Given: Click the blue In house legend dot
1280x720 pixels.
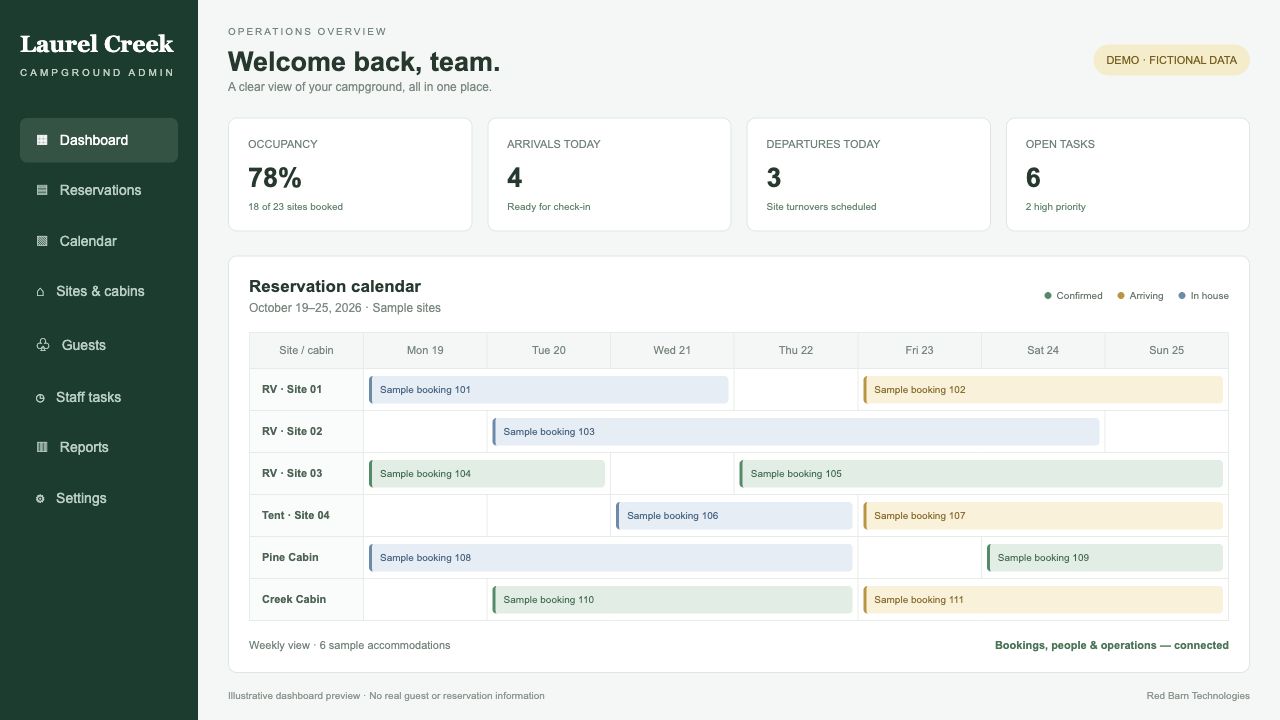Looking at the screenshot, I should point(1182,295).
